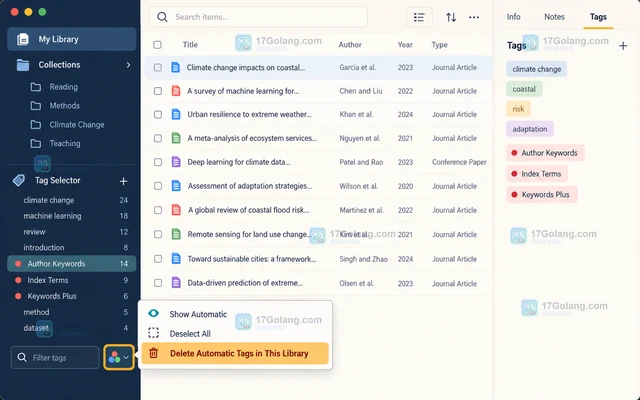The image size is (640, 400).
Task: Sort by Year column header
Action: click(405, 44)
